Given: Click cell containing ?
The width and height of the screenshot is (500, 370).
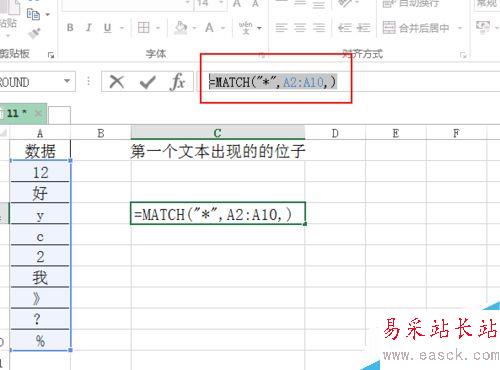Looking at the screenshot, I should [40, 319].
